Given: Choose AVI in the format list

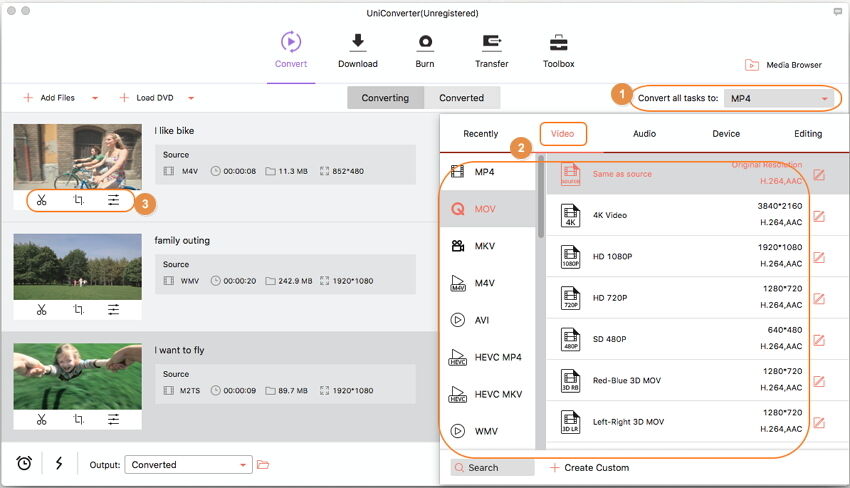Looking at the screenshot, I should [488, 320].
